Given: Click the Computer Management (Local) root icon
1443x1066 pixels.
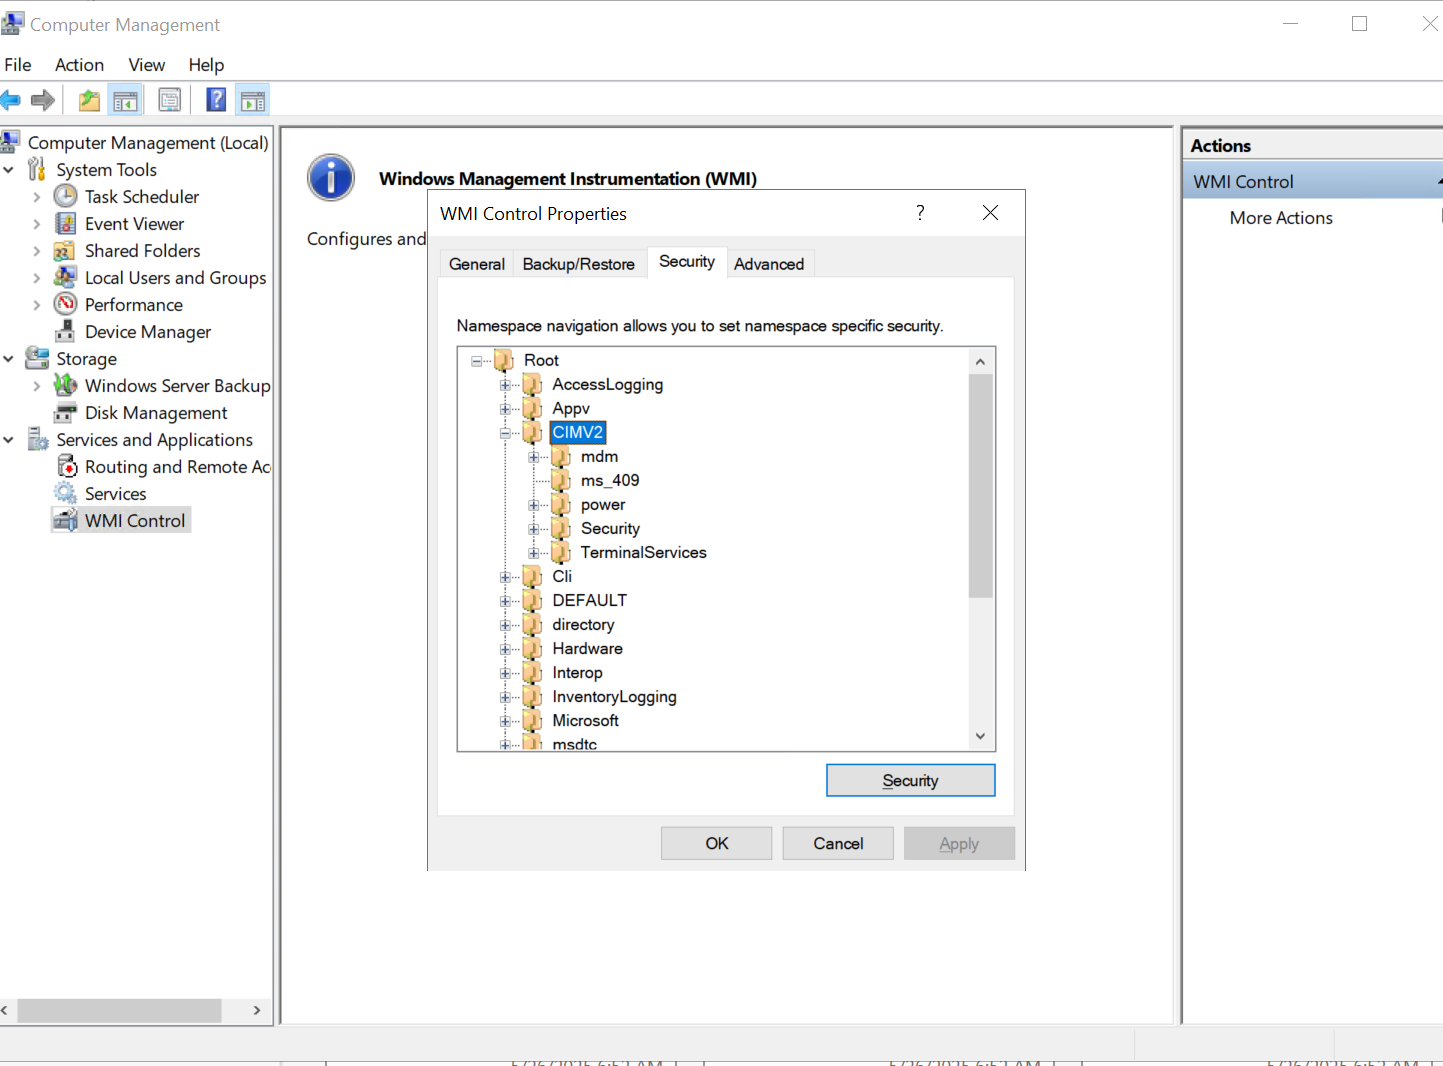Looking at the screenshot, I should click(x=11, y=142).
